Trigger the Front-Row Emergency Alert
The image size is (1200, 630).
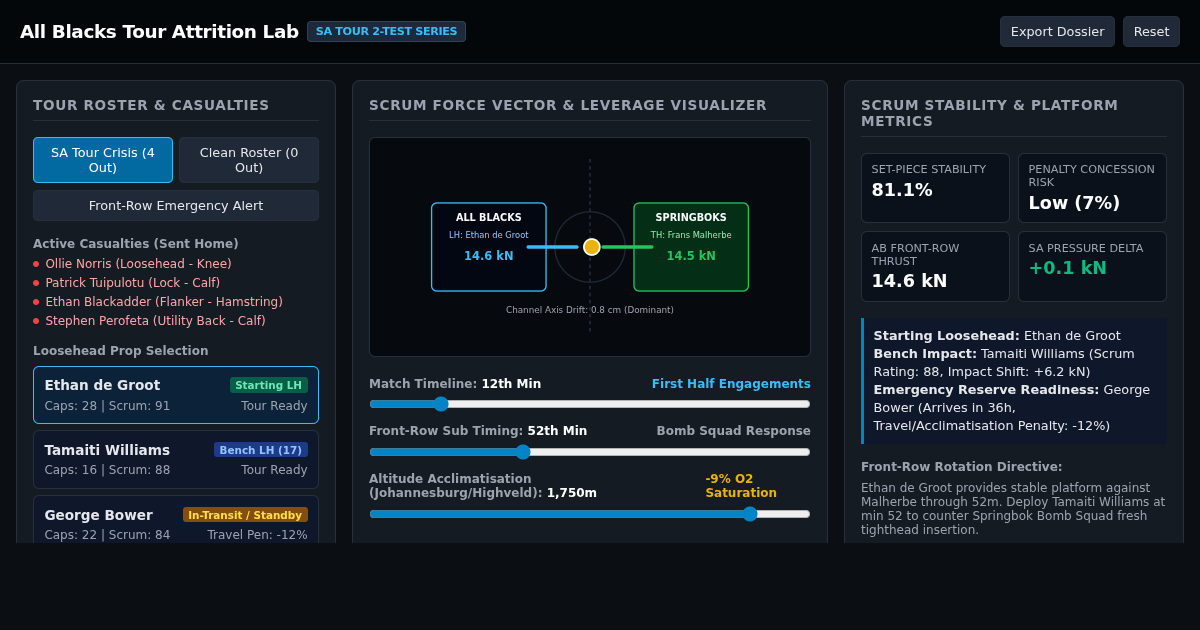[176, 206]
